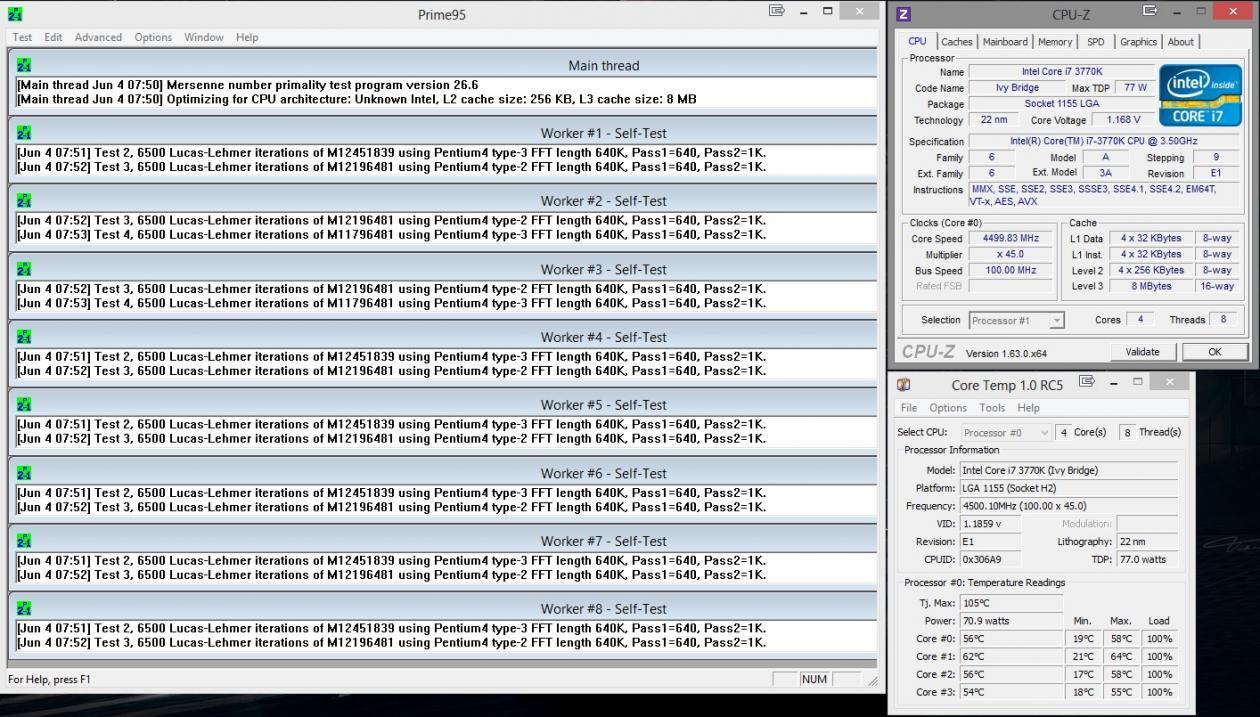Viewport: 1260px width, 717px height.
Task: Click the Code Name field Ivy Bridge
Action: click(1017, 88)
